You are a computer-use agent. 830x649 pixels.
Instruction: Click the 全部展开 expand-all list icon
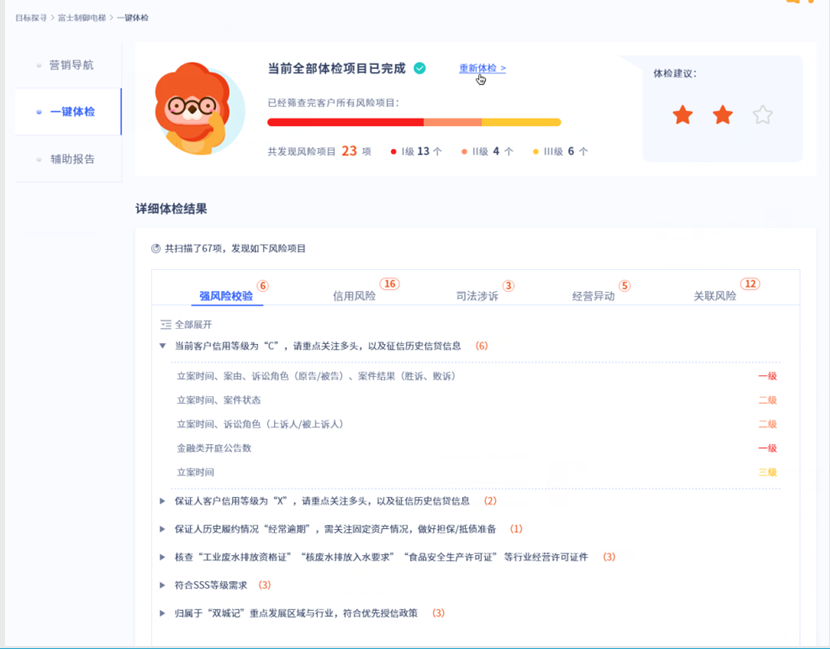(166, 324)
